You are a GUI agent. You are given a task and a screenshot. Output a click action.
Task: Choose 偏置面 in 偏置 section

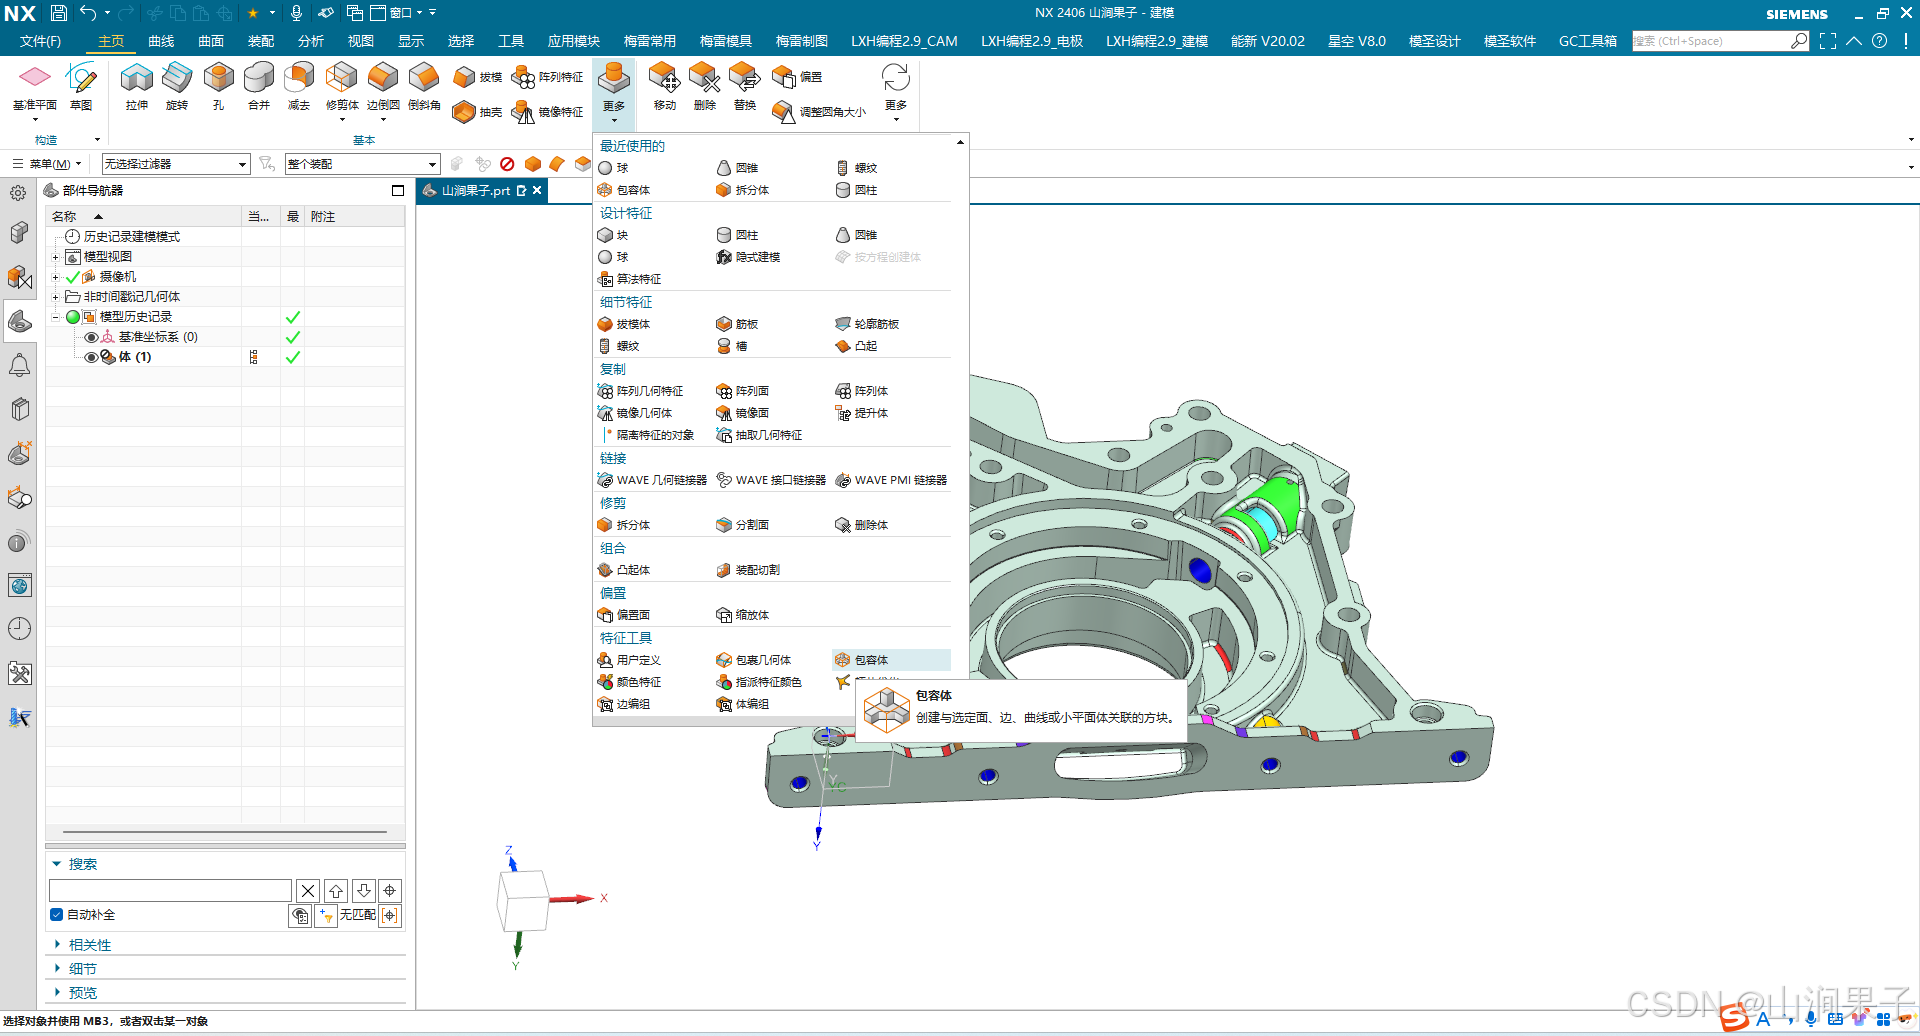(x=624, y=615)
